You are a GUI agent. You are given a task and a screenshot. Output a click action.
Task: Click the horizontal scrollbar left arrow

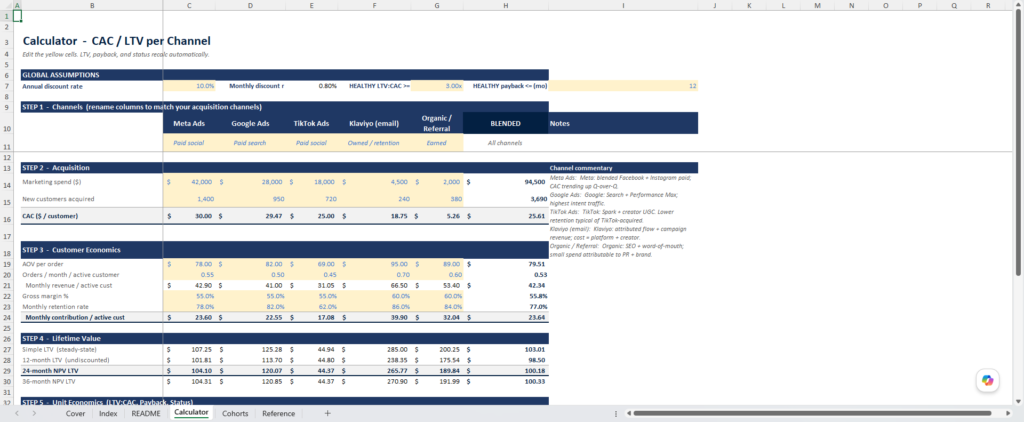[x=628, y=414]
